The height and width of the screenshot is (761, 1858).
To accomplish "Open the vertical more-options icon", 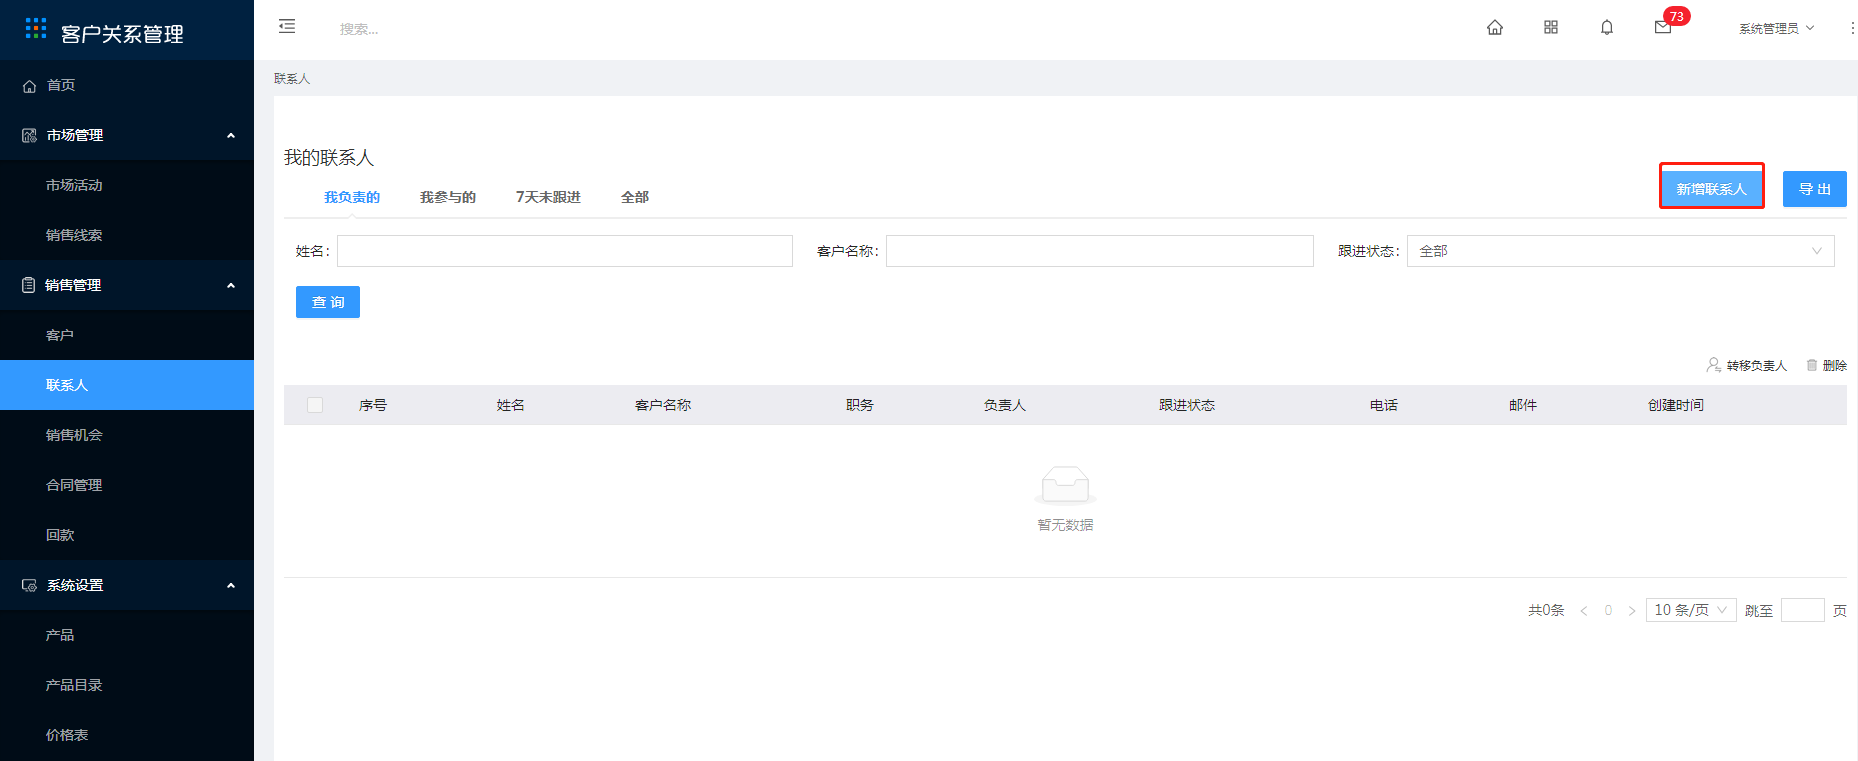I will pyautogui.click(x=1852, y=28).
